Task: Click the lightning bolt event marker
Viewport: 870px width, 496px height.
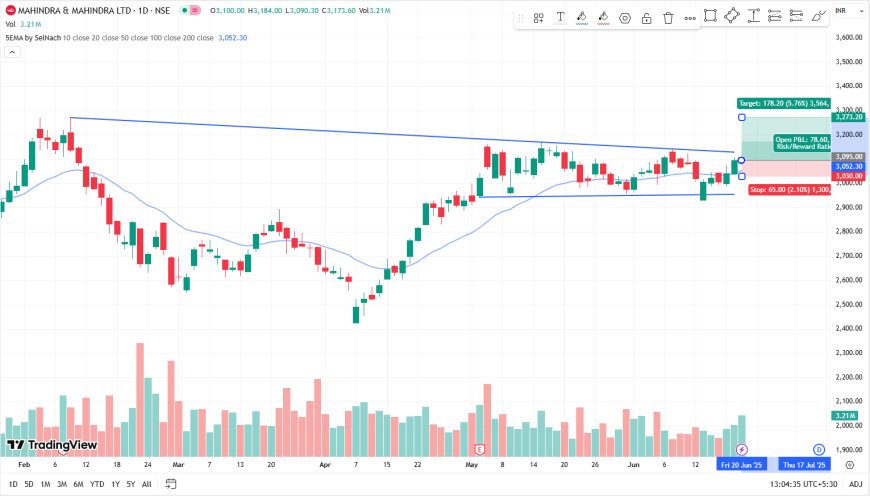Action: (x=741, y=449)
